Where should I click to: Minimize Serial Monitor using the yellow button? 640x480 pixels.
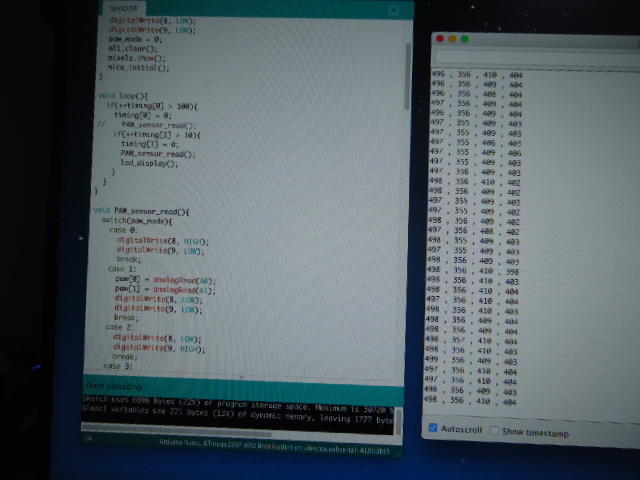tap(453, 39)
